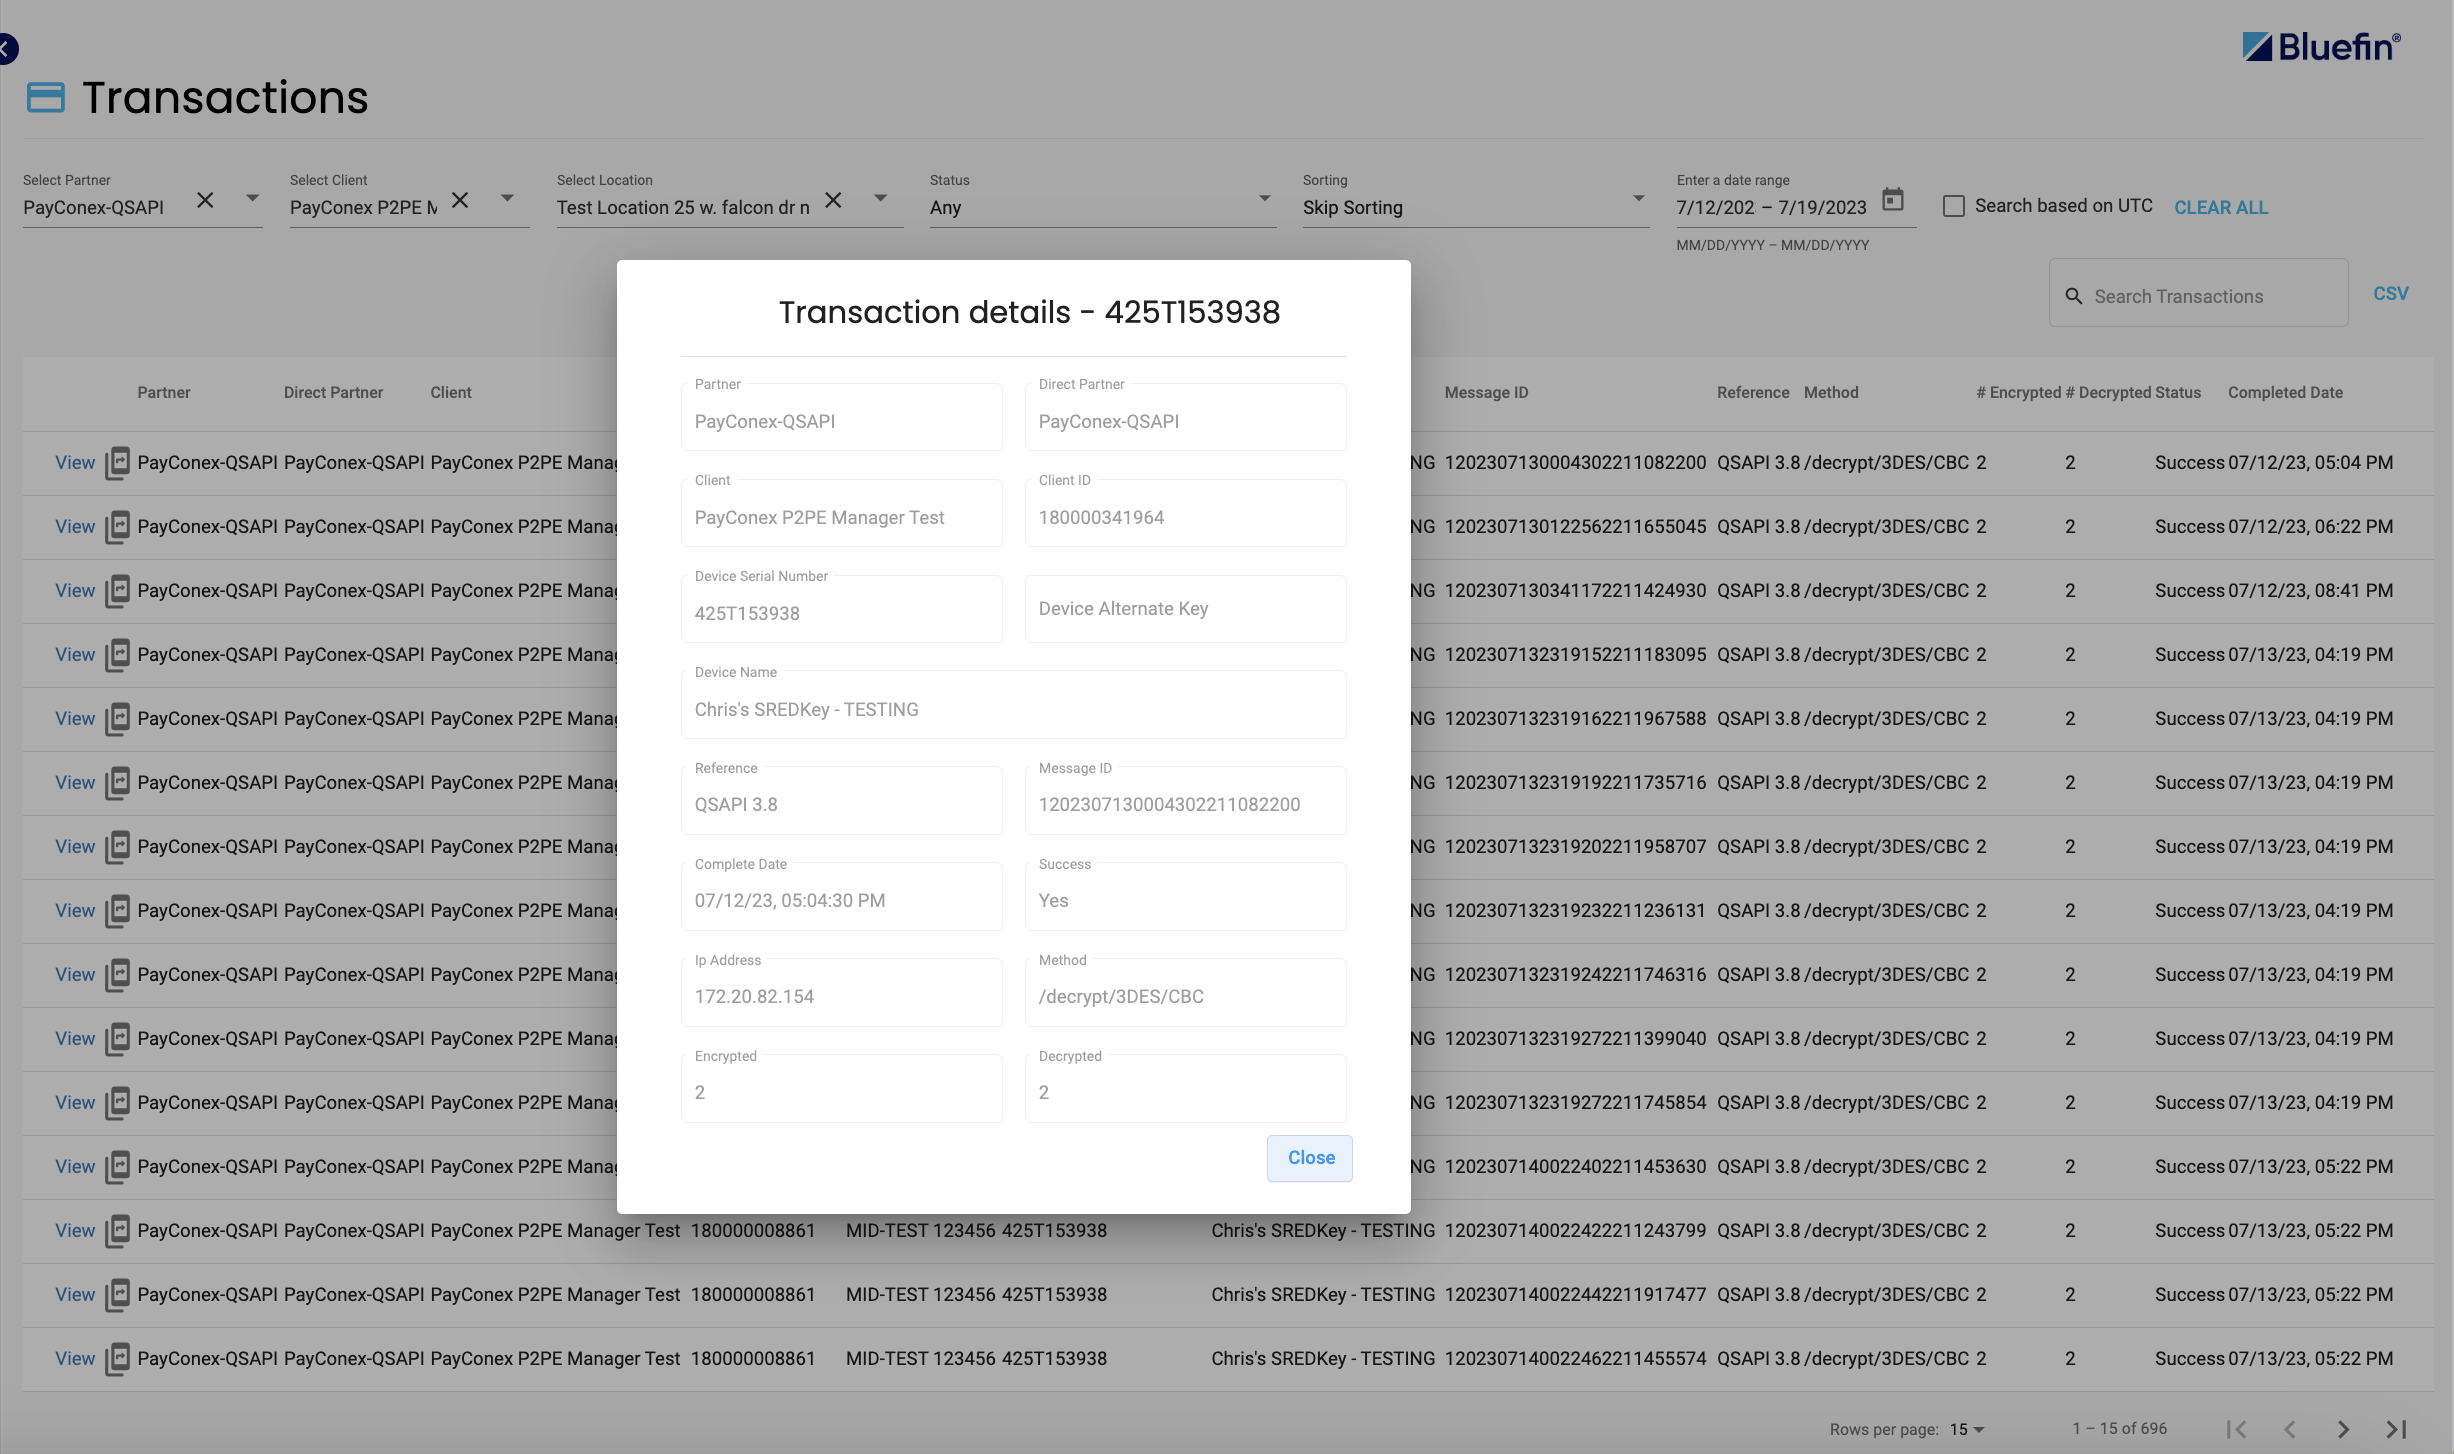This screenshot has width=2454, height=1454.
Task: Click the back arrow in the top-left corner
Action: tap(8, 47)
